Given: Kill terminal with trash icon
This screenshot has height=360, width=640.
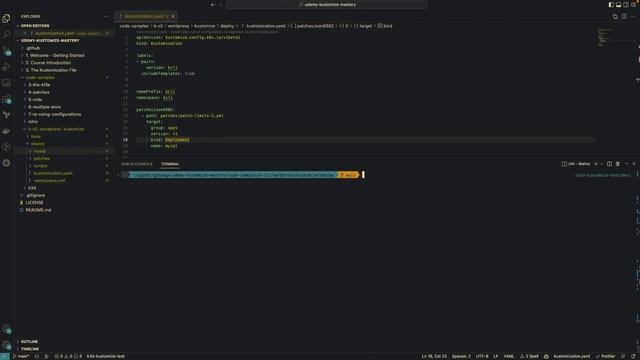Looking at the screenshot, I should pos(618,164).
